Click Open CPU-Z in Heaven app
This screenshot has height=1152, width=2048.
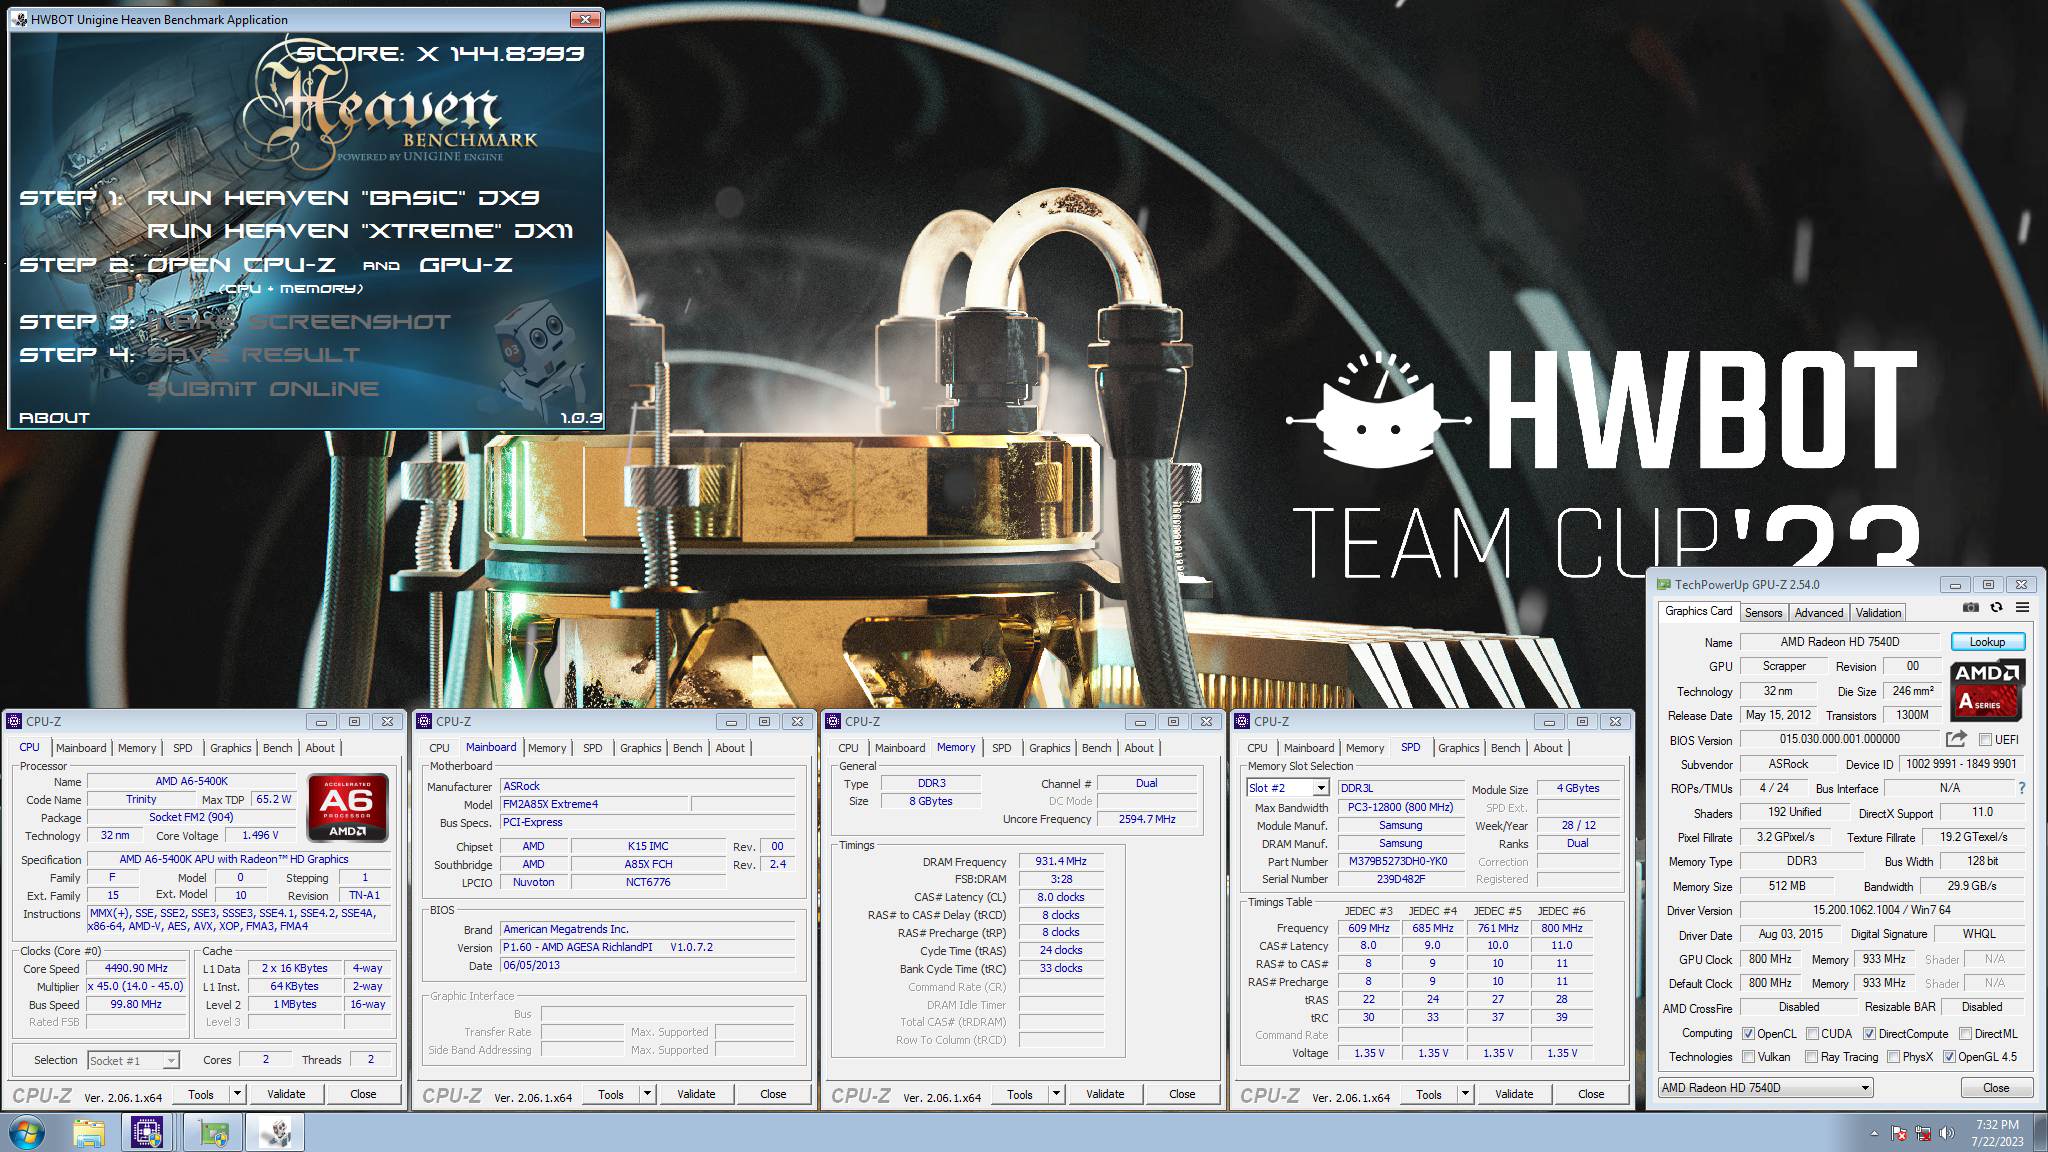[242, 265]
